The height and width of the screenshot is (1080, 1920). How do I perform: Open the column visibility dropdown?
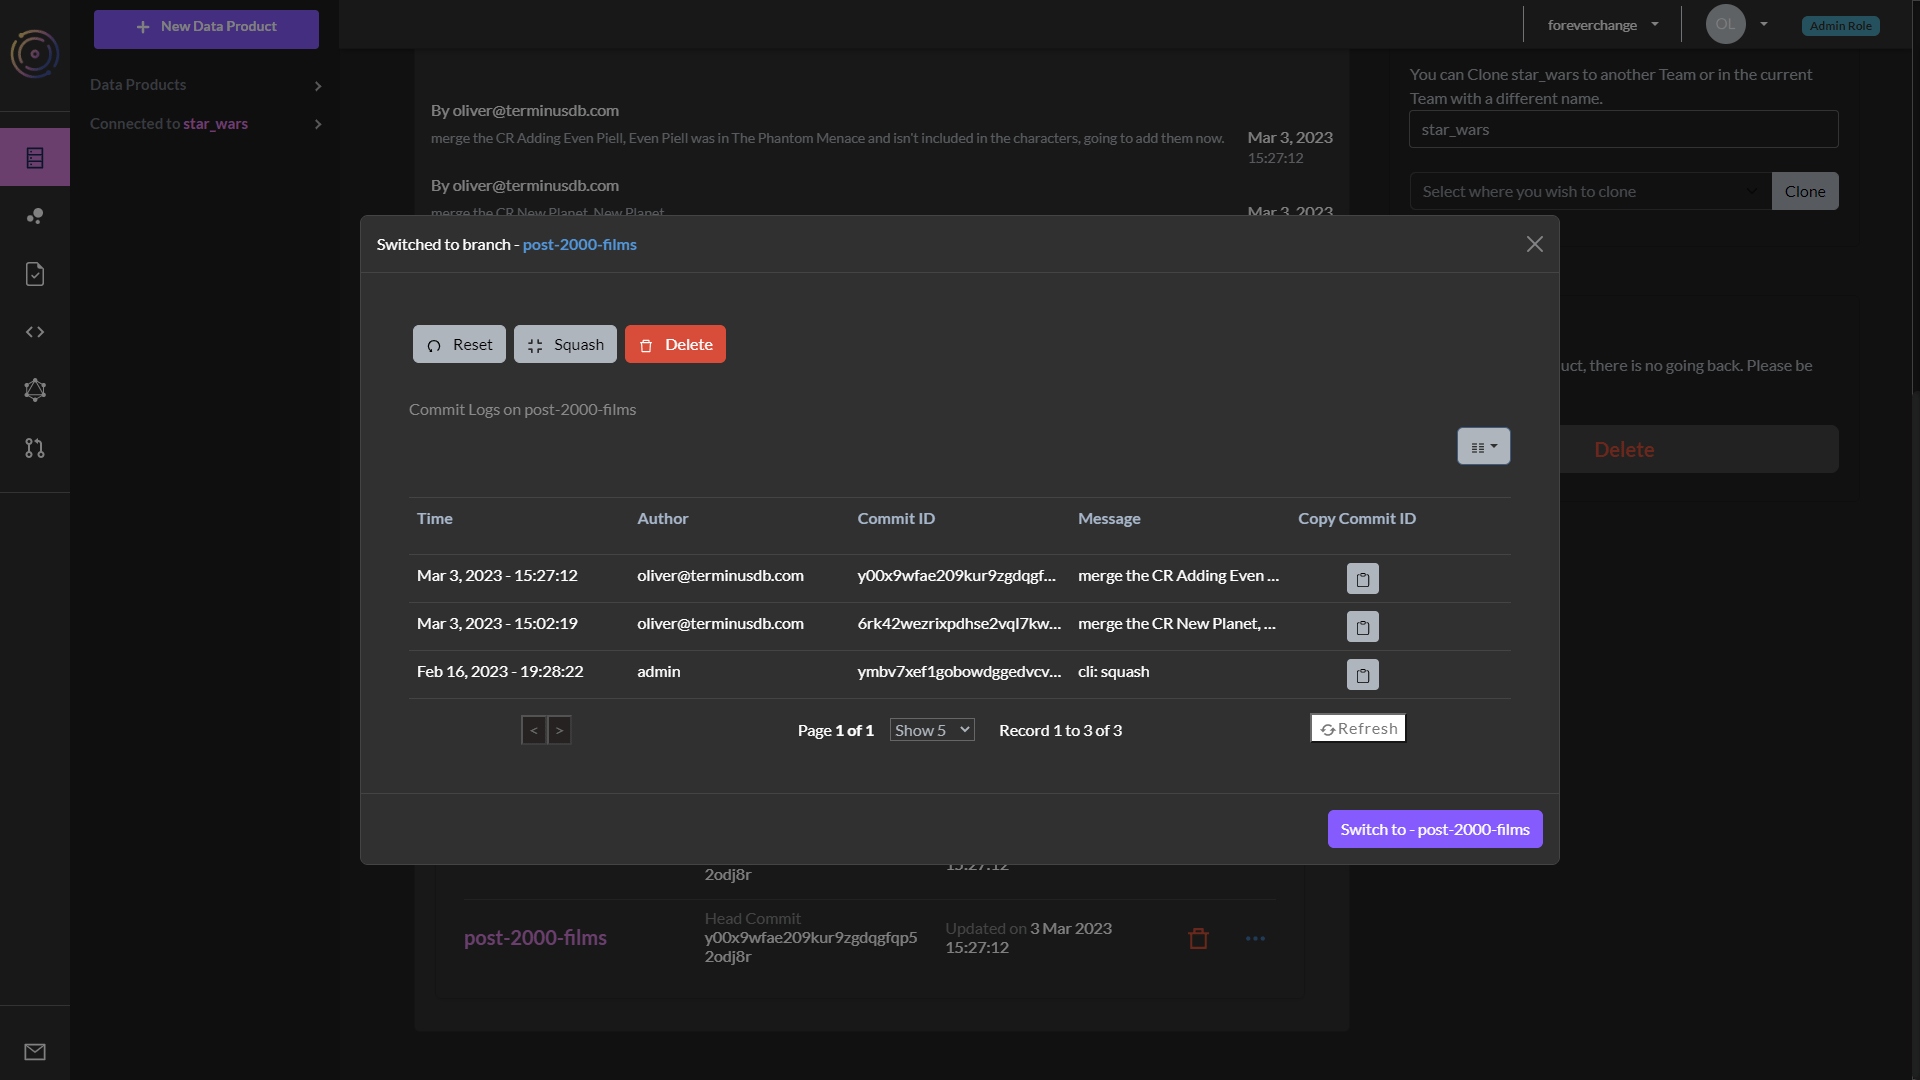pos(1483,447)
